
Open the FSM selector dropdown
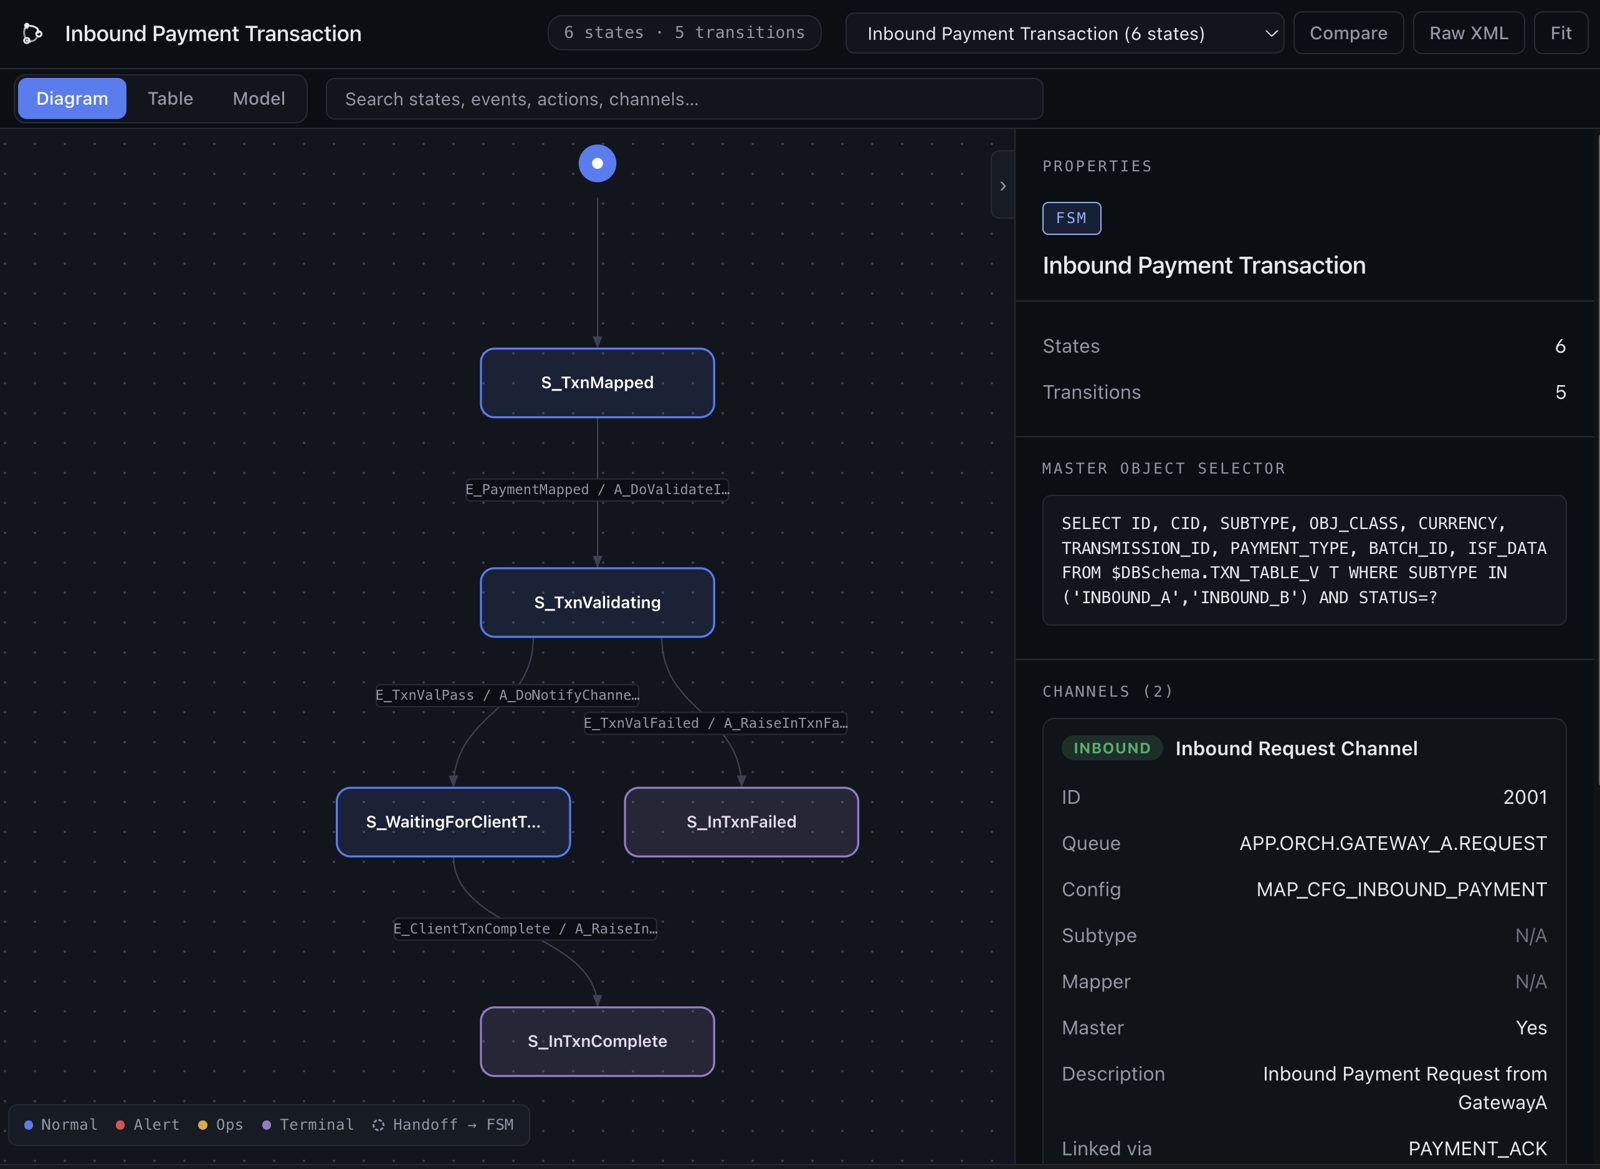(1064, 33)
